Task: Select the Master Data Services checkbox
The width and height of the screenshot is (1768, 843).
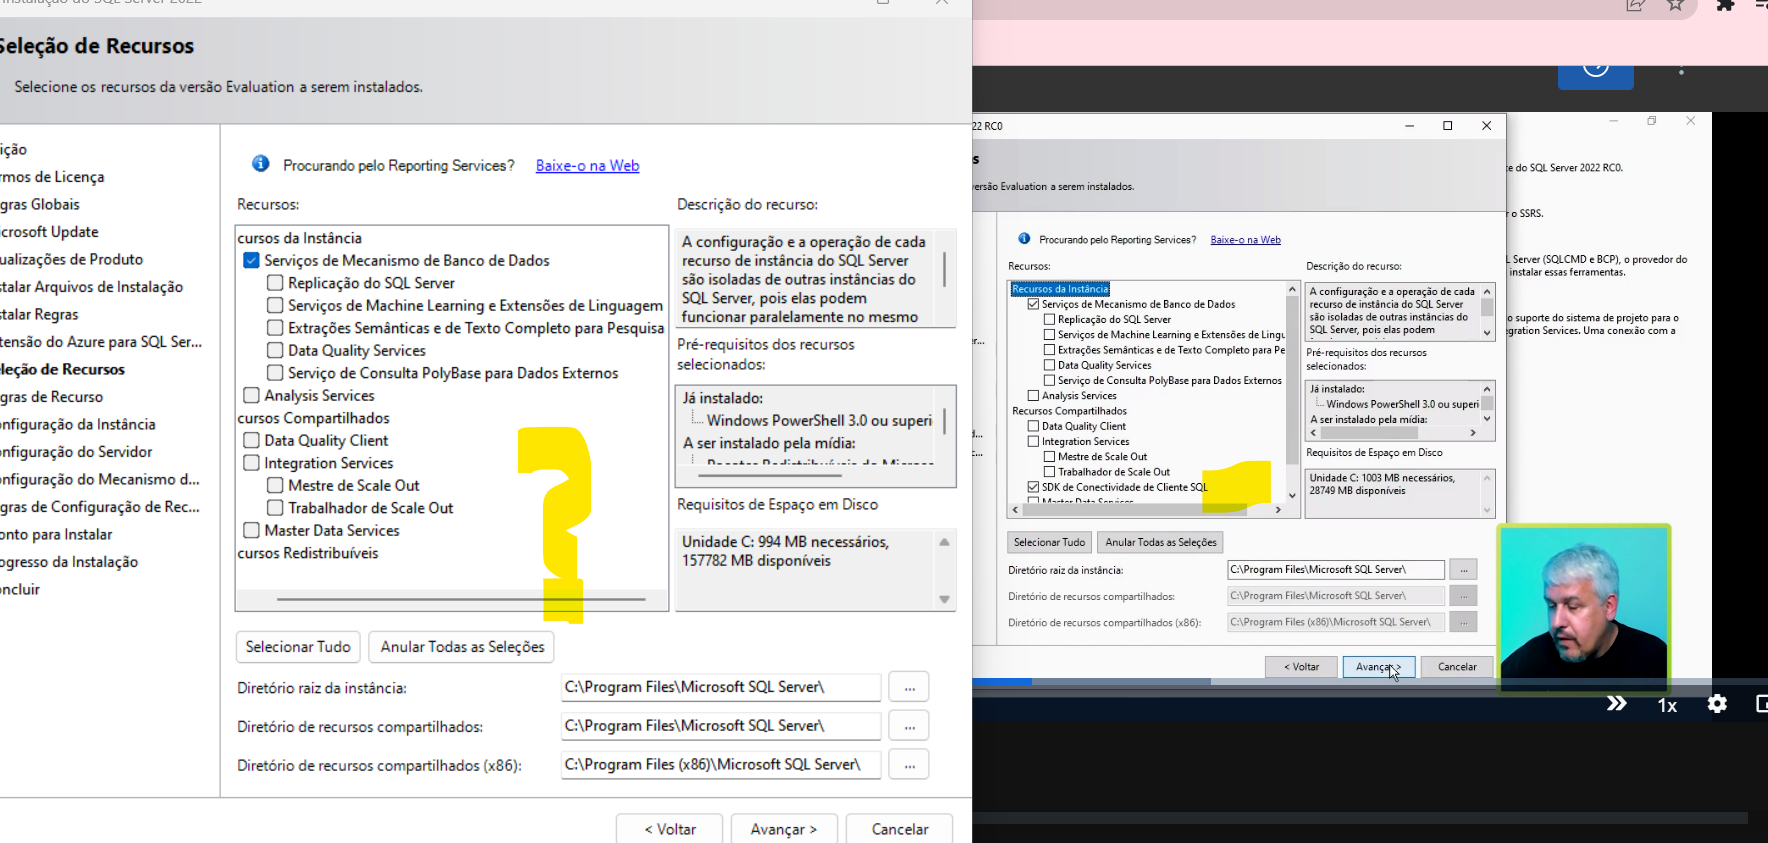Action: [x=251, y=530]
